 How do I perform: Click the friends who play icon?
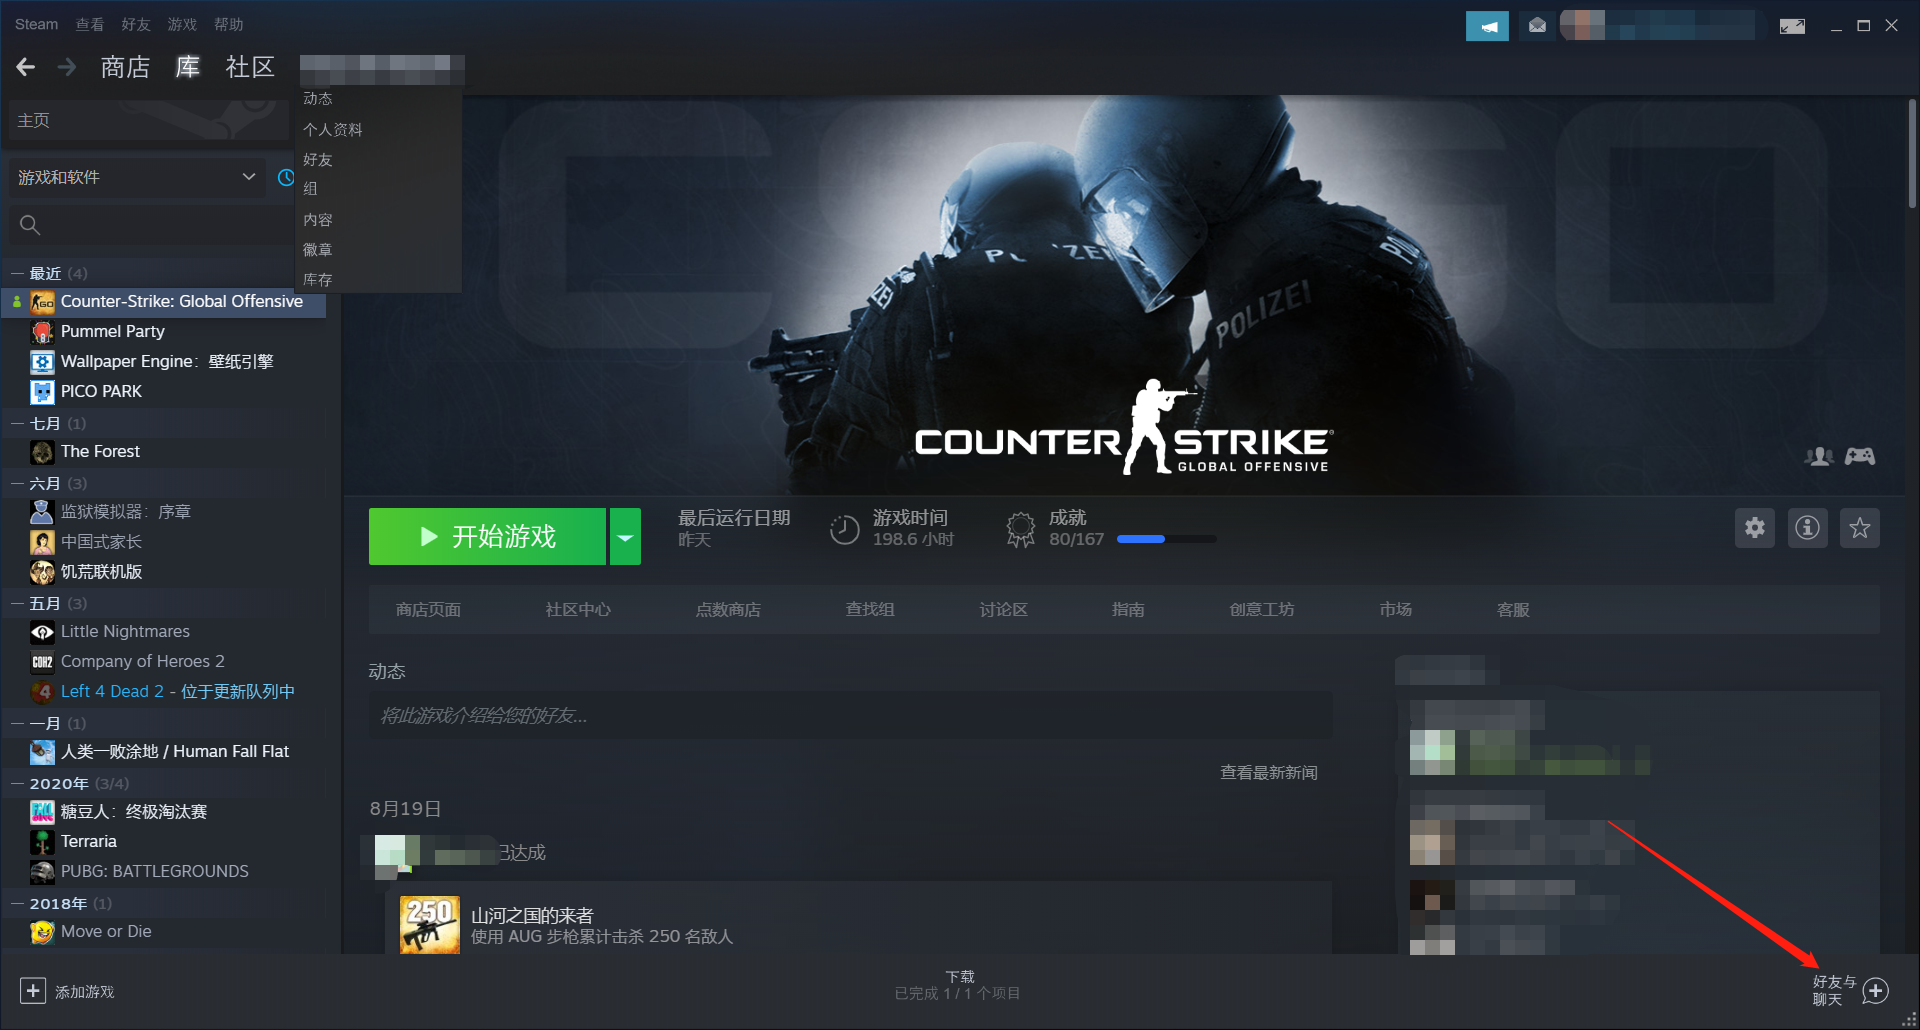click(x=1819, y=456)
